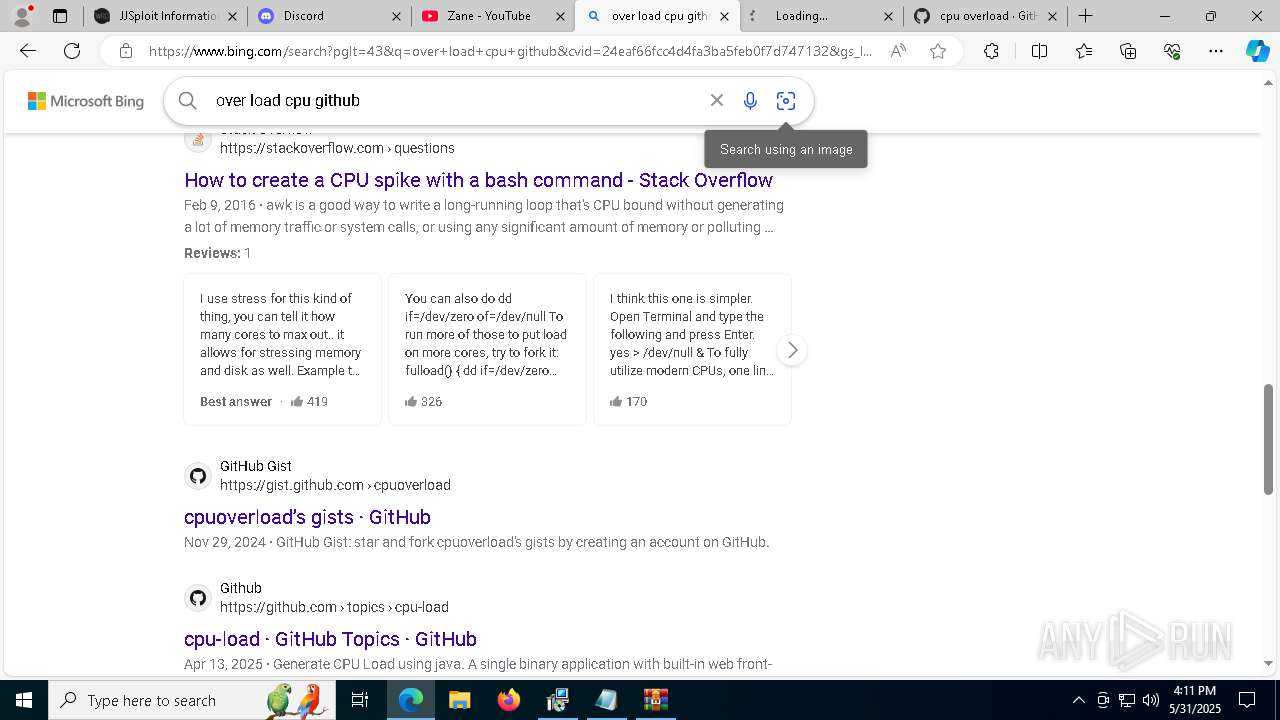Open WinRAR from taskbar

(656, 700)
